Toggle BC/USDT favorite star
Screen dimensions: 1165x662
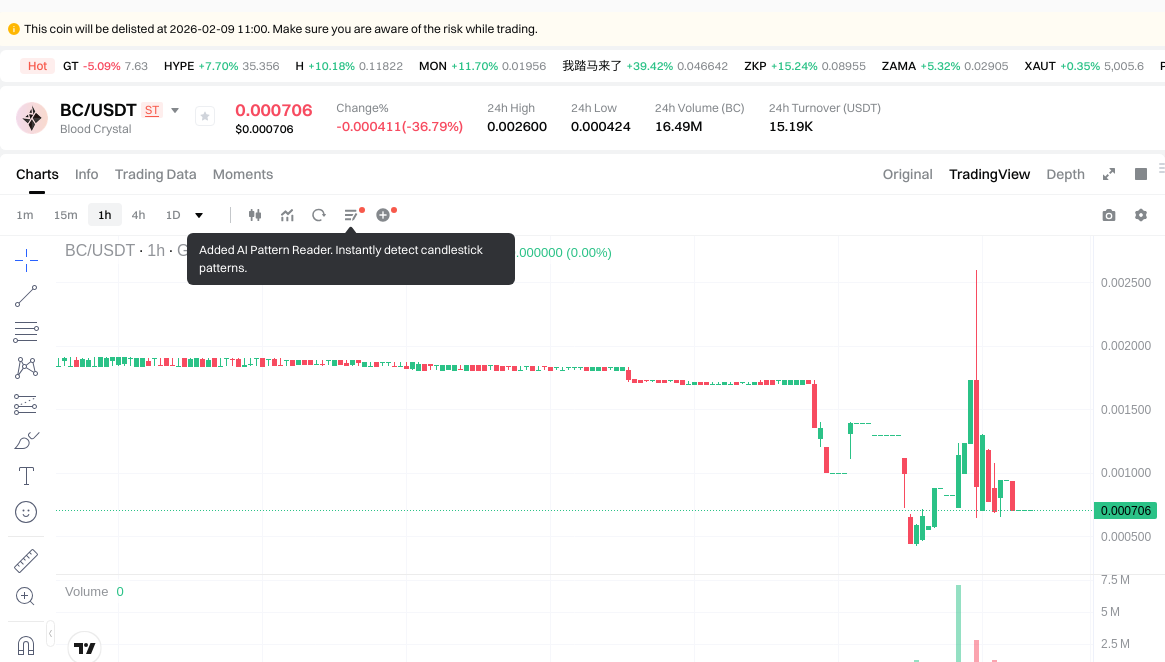(x=205, y=116)
